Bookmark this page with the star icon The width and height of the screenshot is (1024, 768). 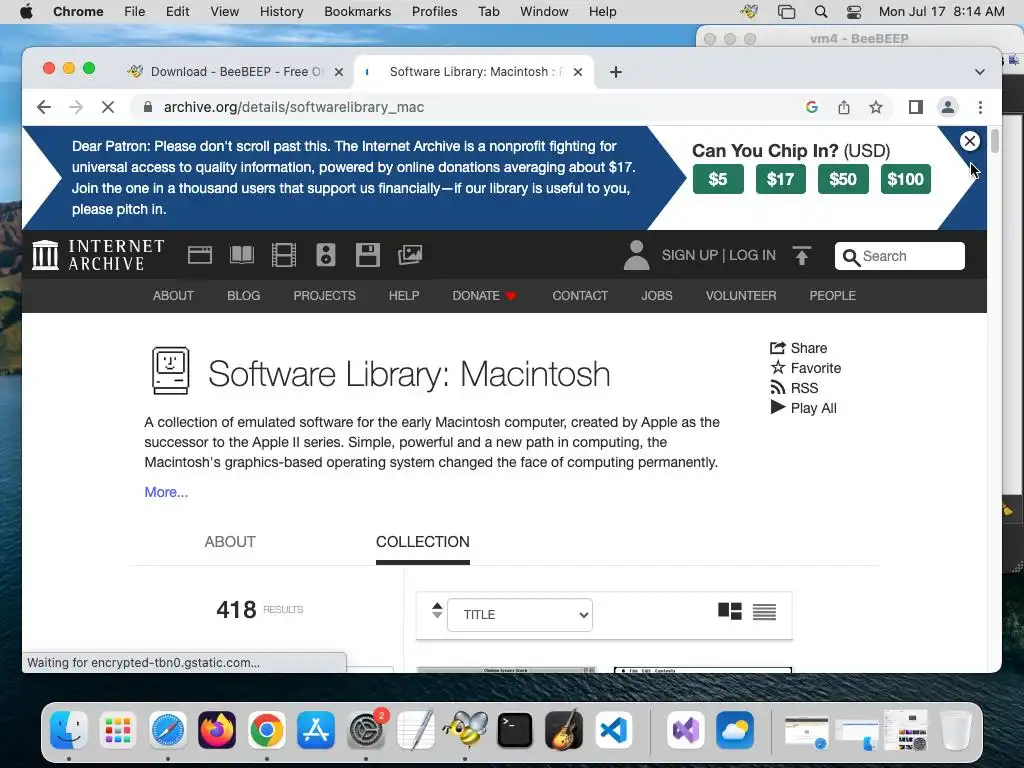point(876,107)
